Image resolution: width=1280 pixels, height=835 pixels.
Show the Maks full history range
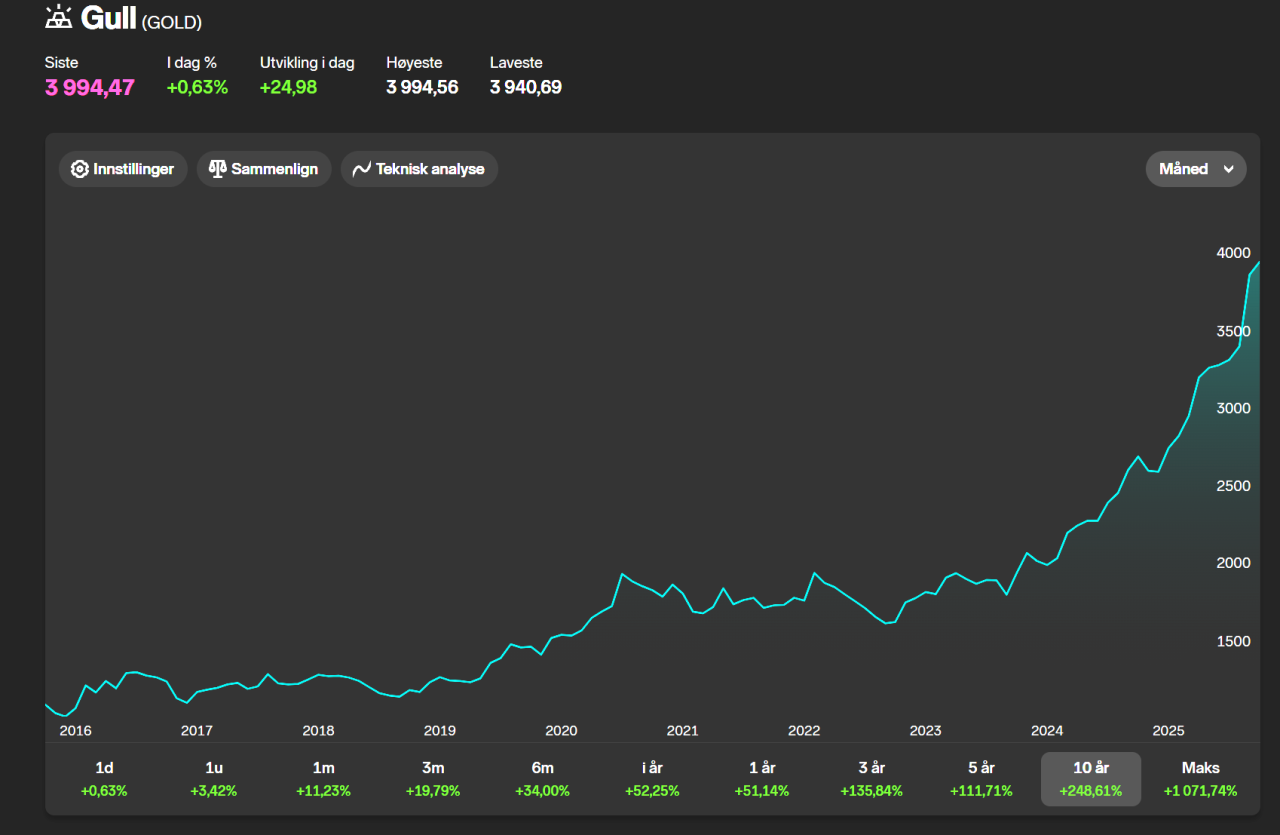[1200, 779]
